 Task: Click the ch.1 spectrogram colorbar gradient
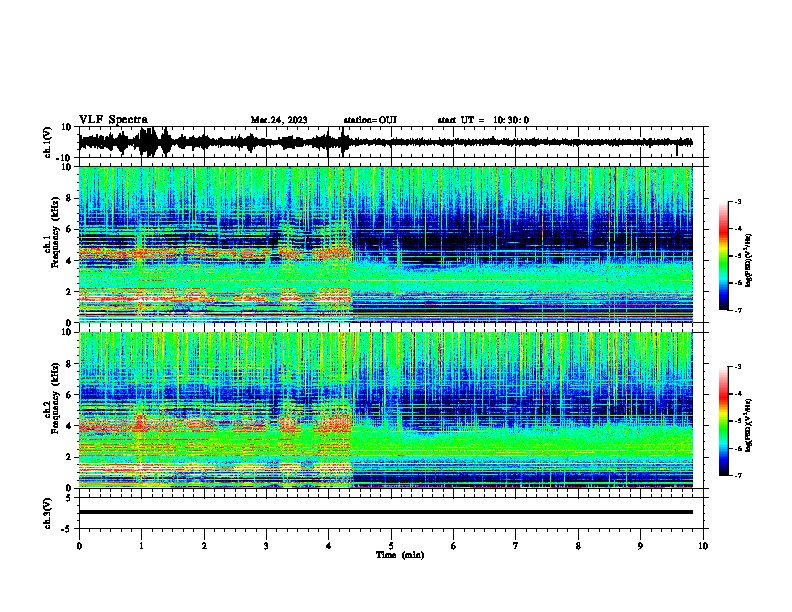point(724,256)
